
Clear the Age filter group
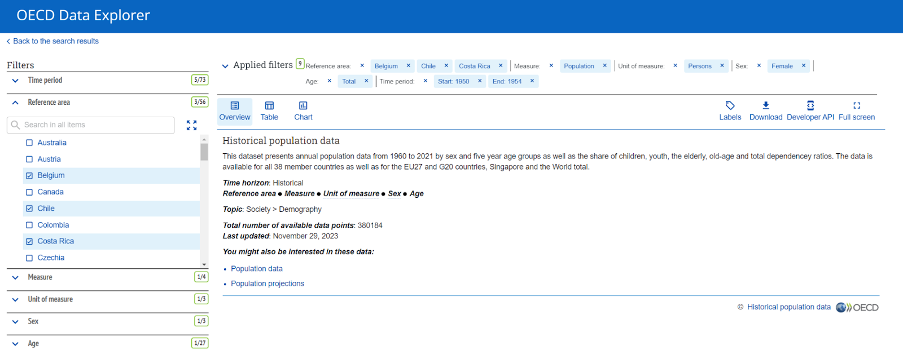(x=329, y=81)
